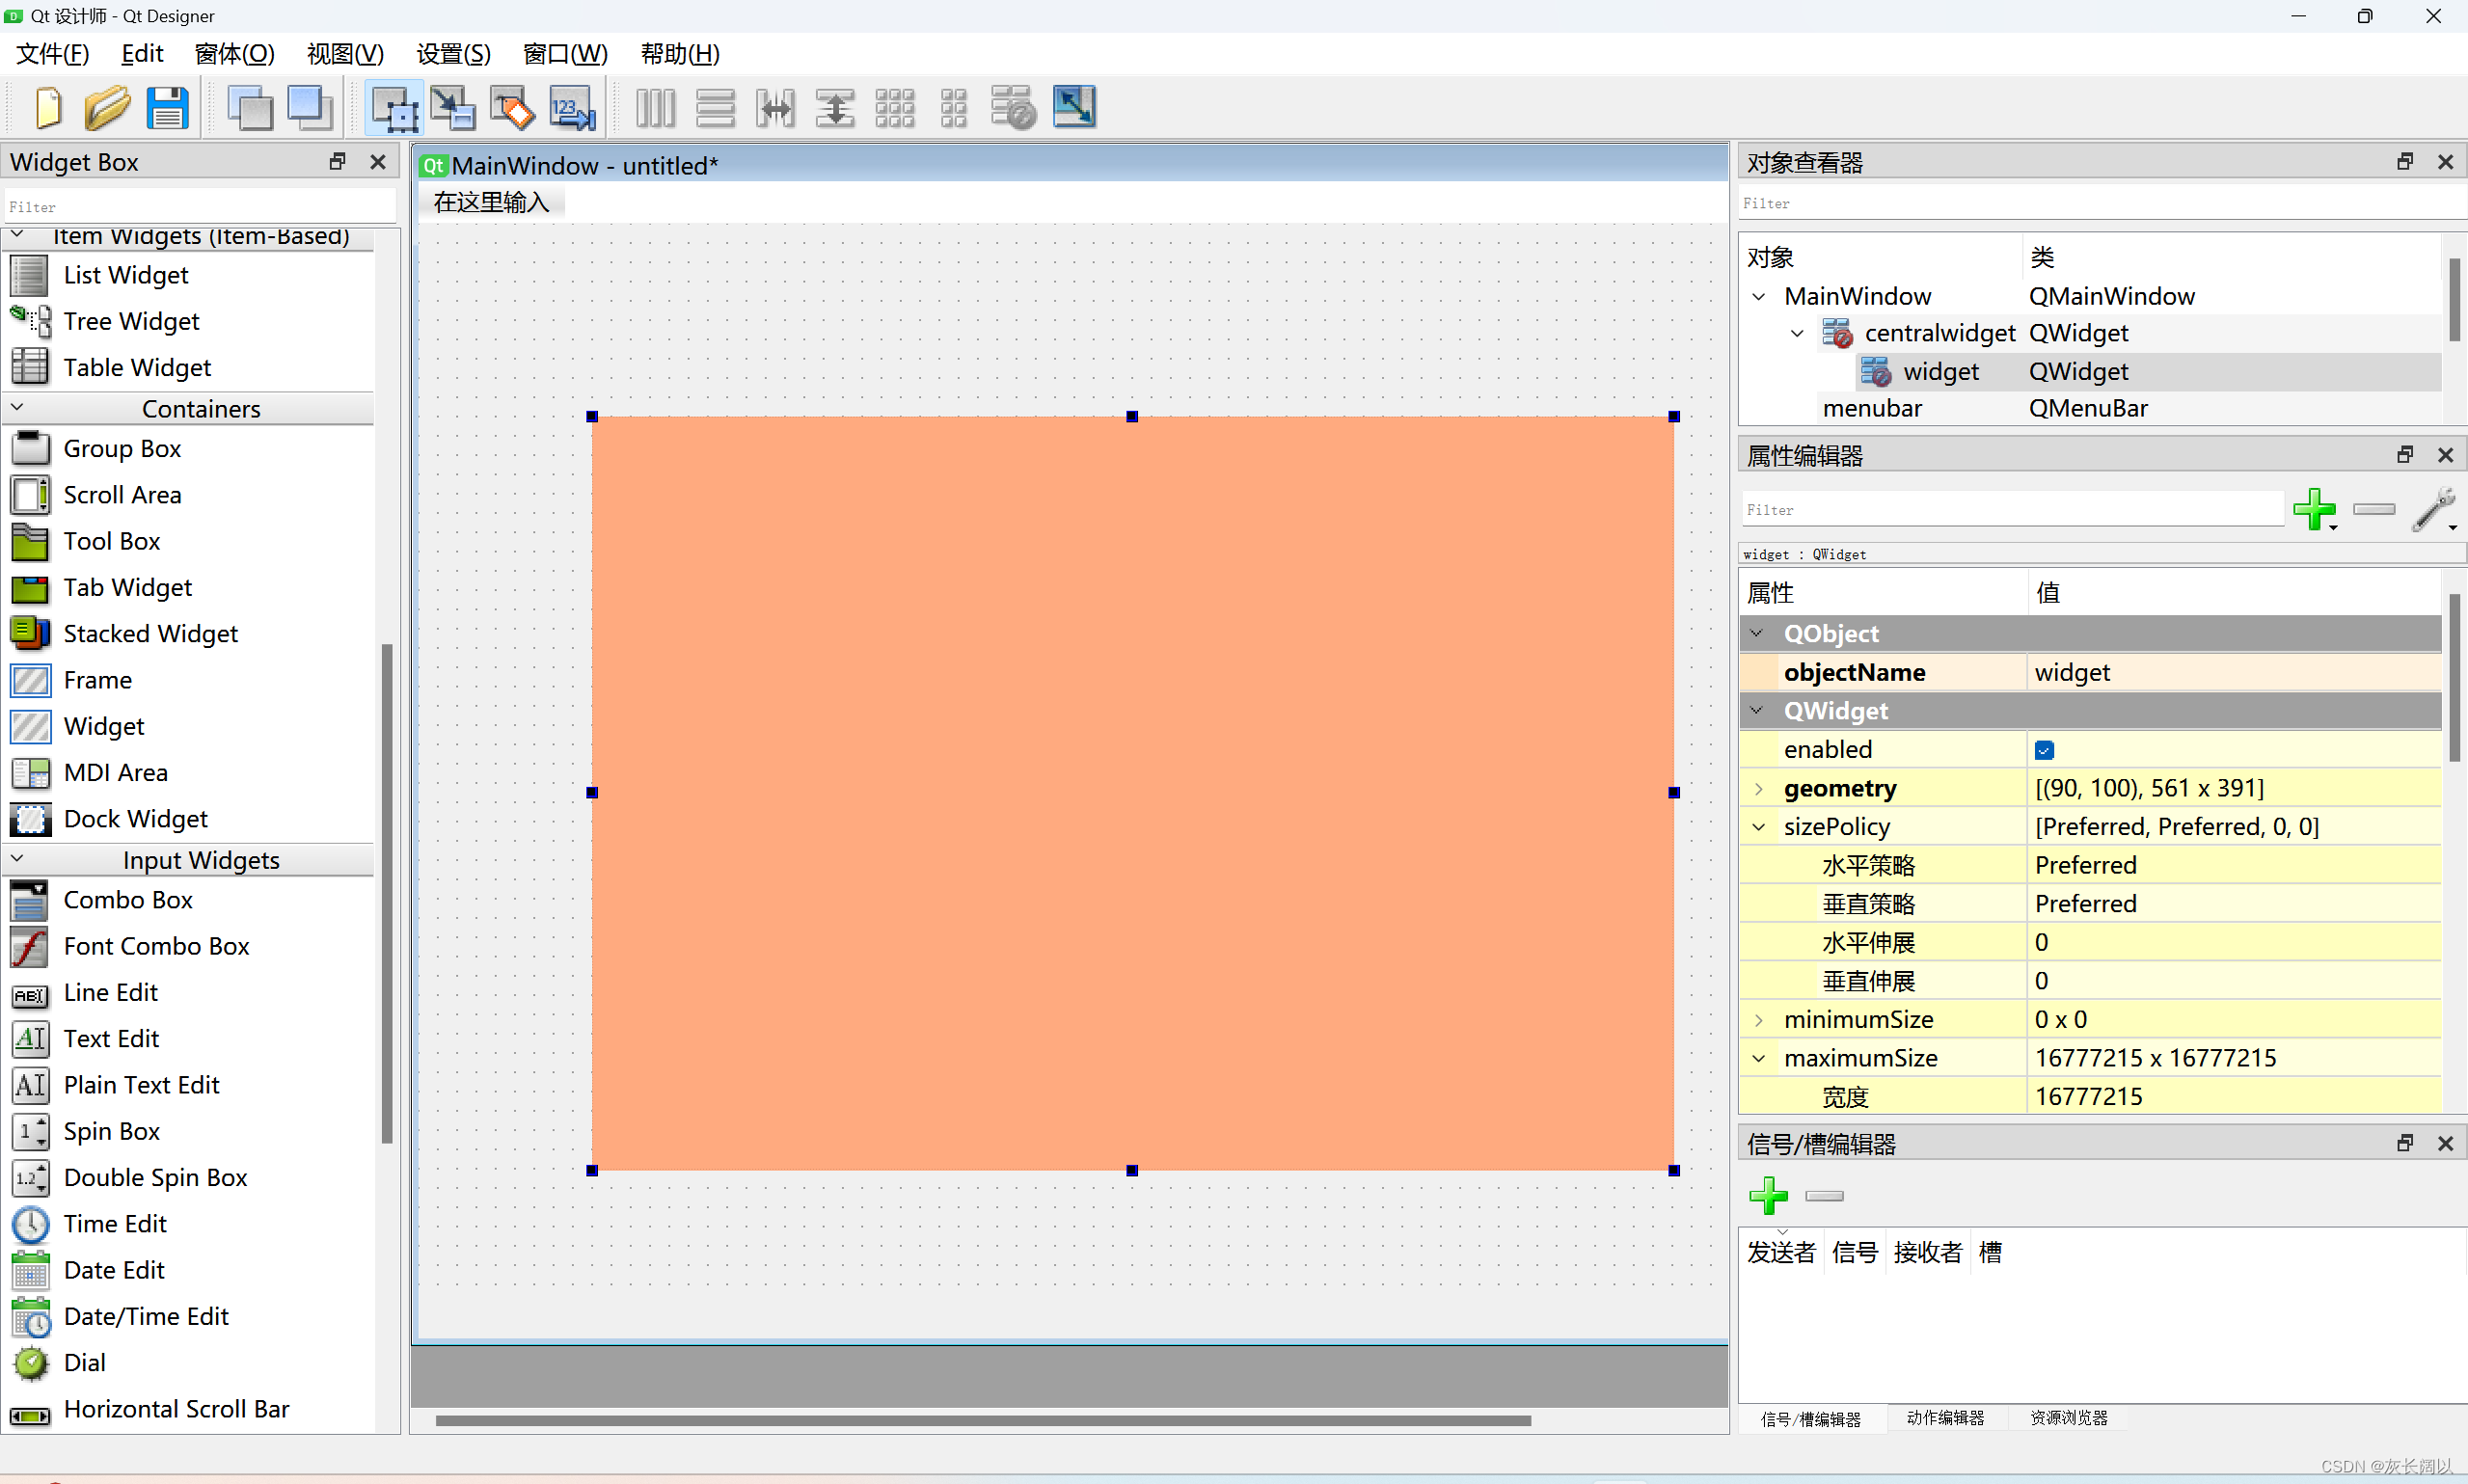Click the Widget Box Filter field

(x=200, y=207)
